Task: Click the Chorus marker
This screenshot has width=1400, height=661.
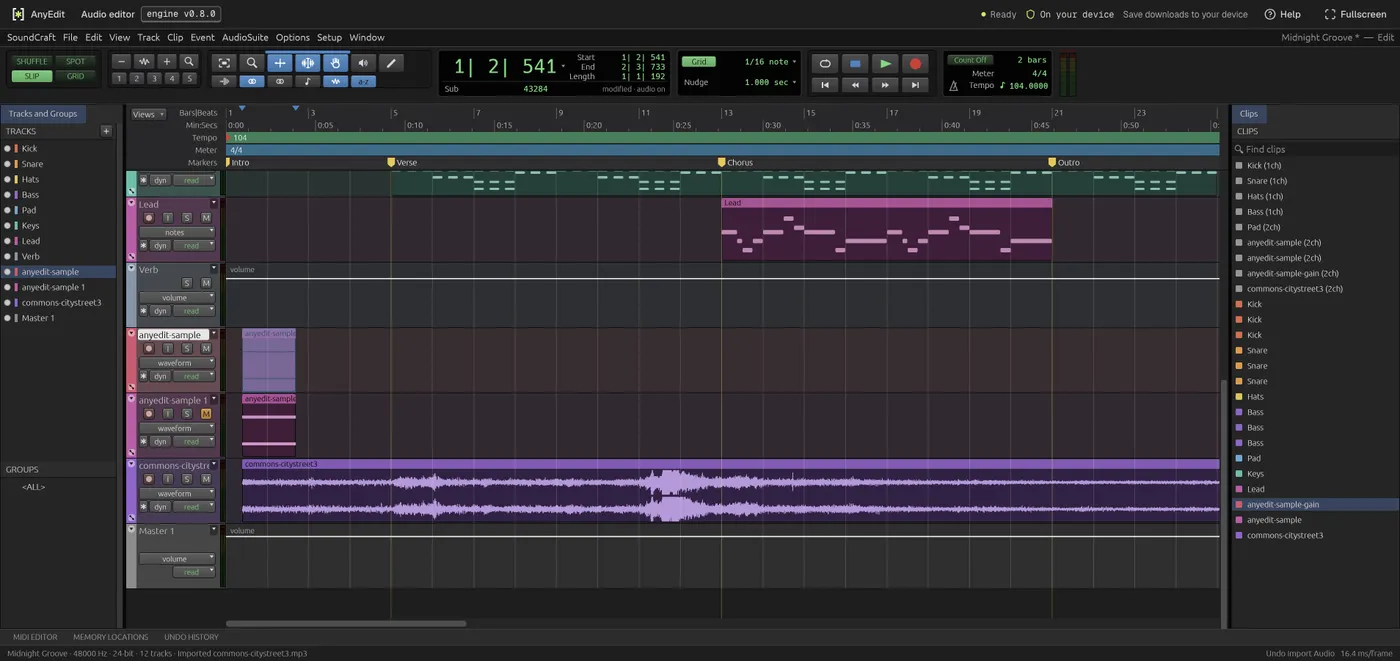Action: tap(735, 162)
